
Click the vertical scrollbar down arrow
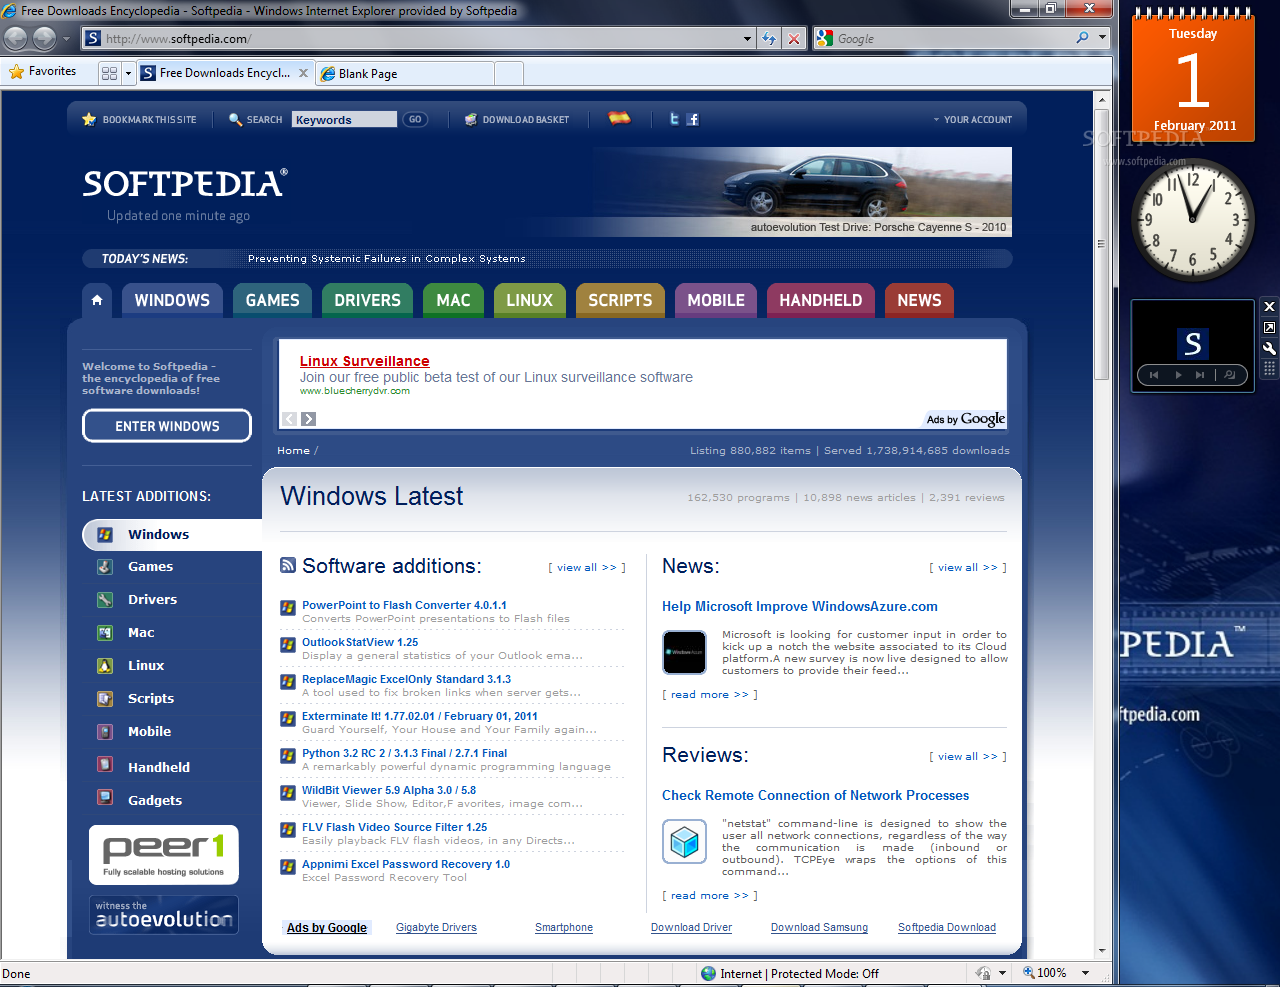click(1102, 950)
